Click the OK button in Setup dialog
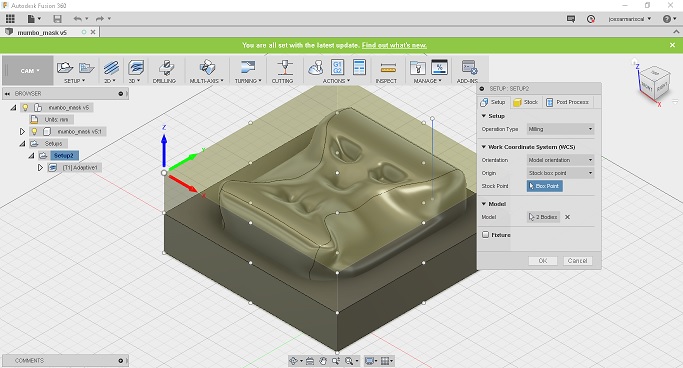The image size is (683, 368). [x=543, y=260]
